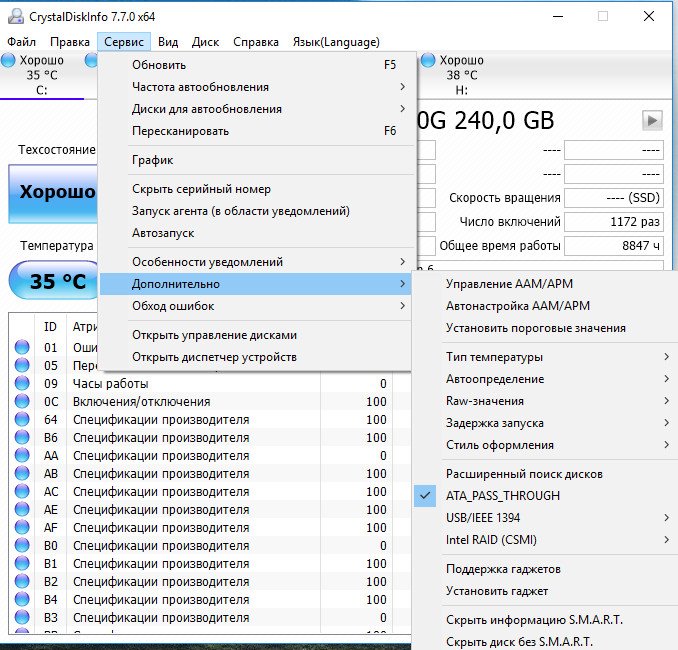The width and height of the screenshot is (678, 650).
Task: Toggle Скрыть диск без S.M.A.R.T. option
Action: click(545, 641)
